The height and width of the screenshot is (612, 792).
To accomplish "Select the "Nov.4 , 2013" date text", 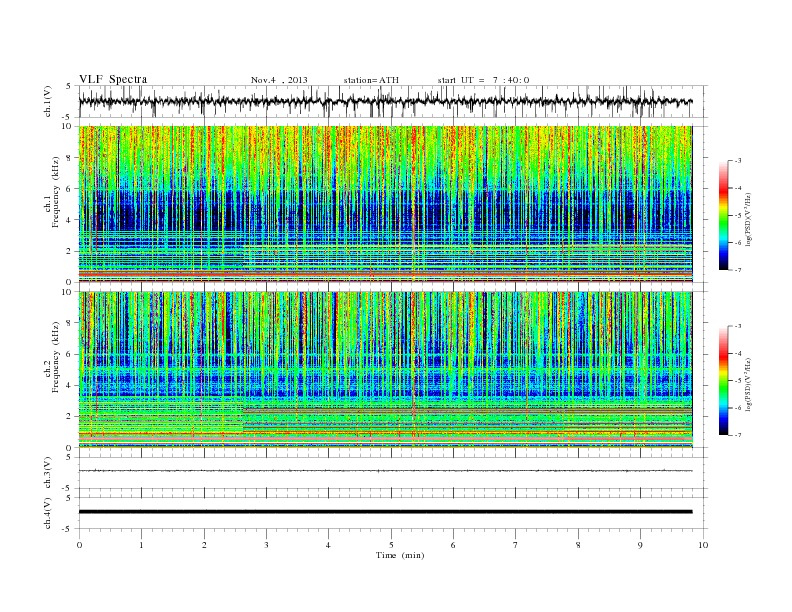I will 279,80.
